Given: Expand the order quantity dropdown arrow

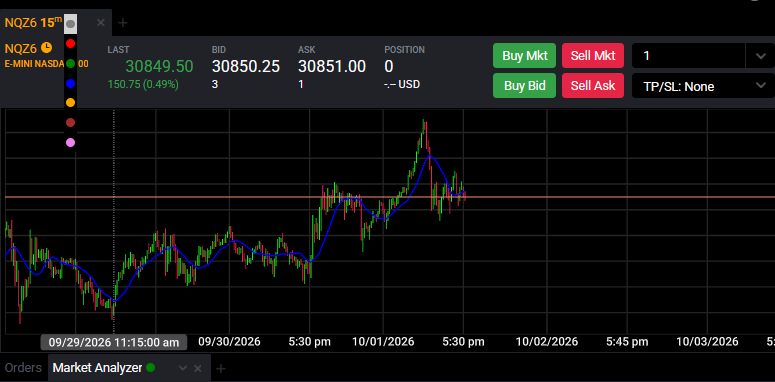Looking at the screenshot, I should click(x=761, y=56).
